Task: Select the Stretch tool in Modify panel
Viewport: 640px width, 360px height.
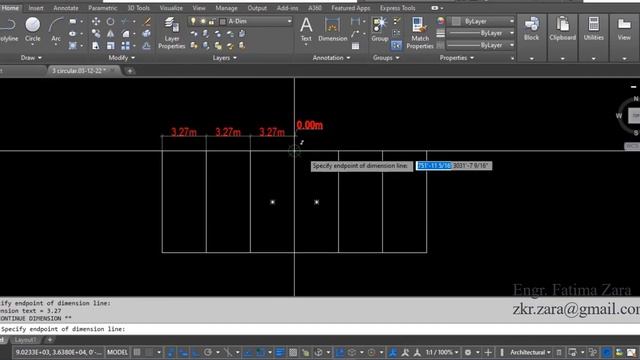Action: pyautogui.click(x=96, y=46)
